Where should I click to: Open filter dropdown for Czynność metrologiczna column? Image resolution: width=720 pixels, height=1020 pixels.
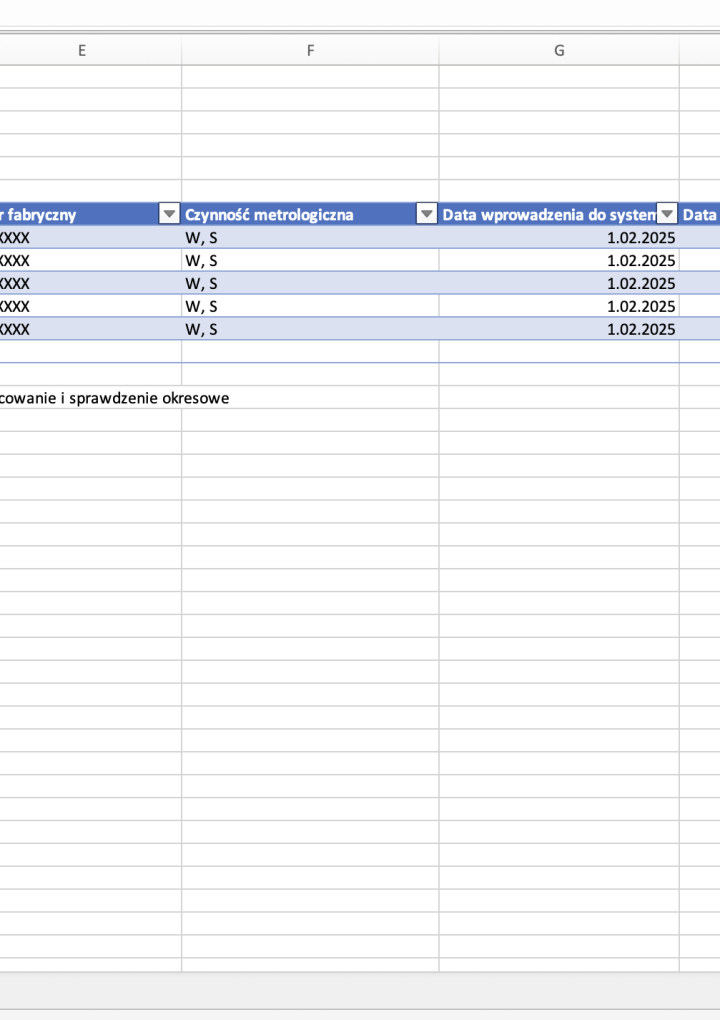(x=427, y=214)
